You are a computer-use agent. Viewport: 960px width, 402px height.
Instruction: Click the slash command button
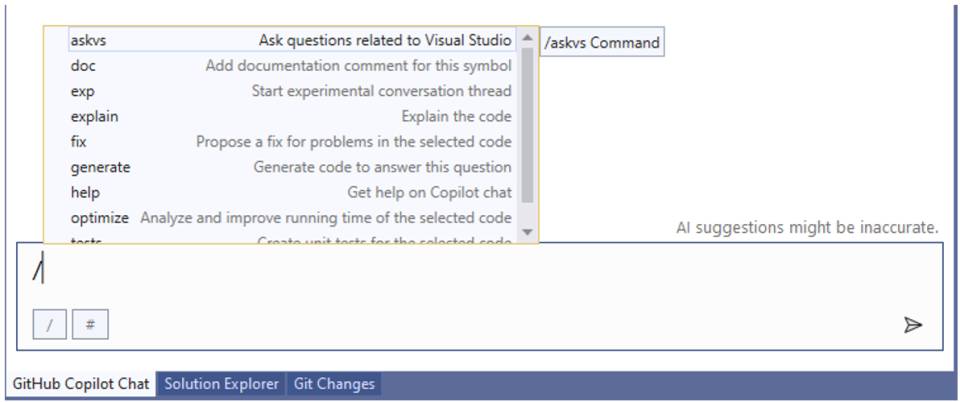[x=50, y=325]
